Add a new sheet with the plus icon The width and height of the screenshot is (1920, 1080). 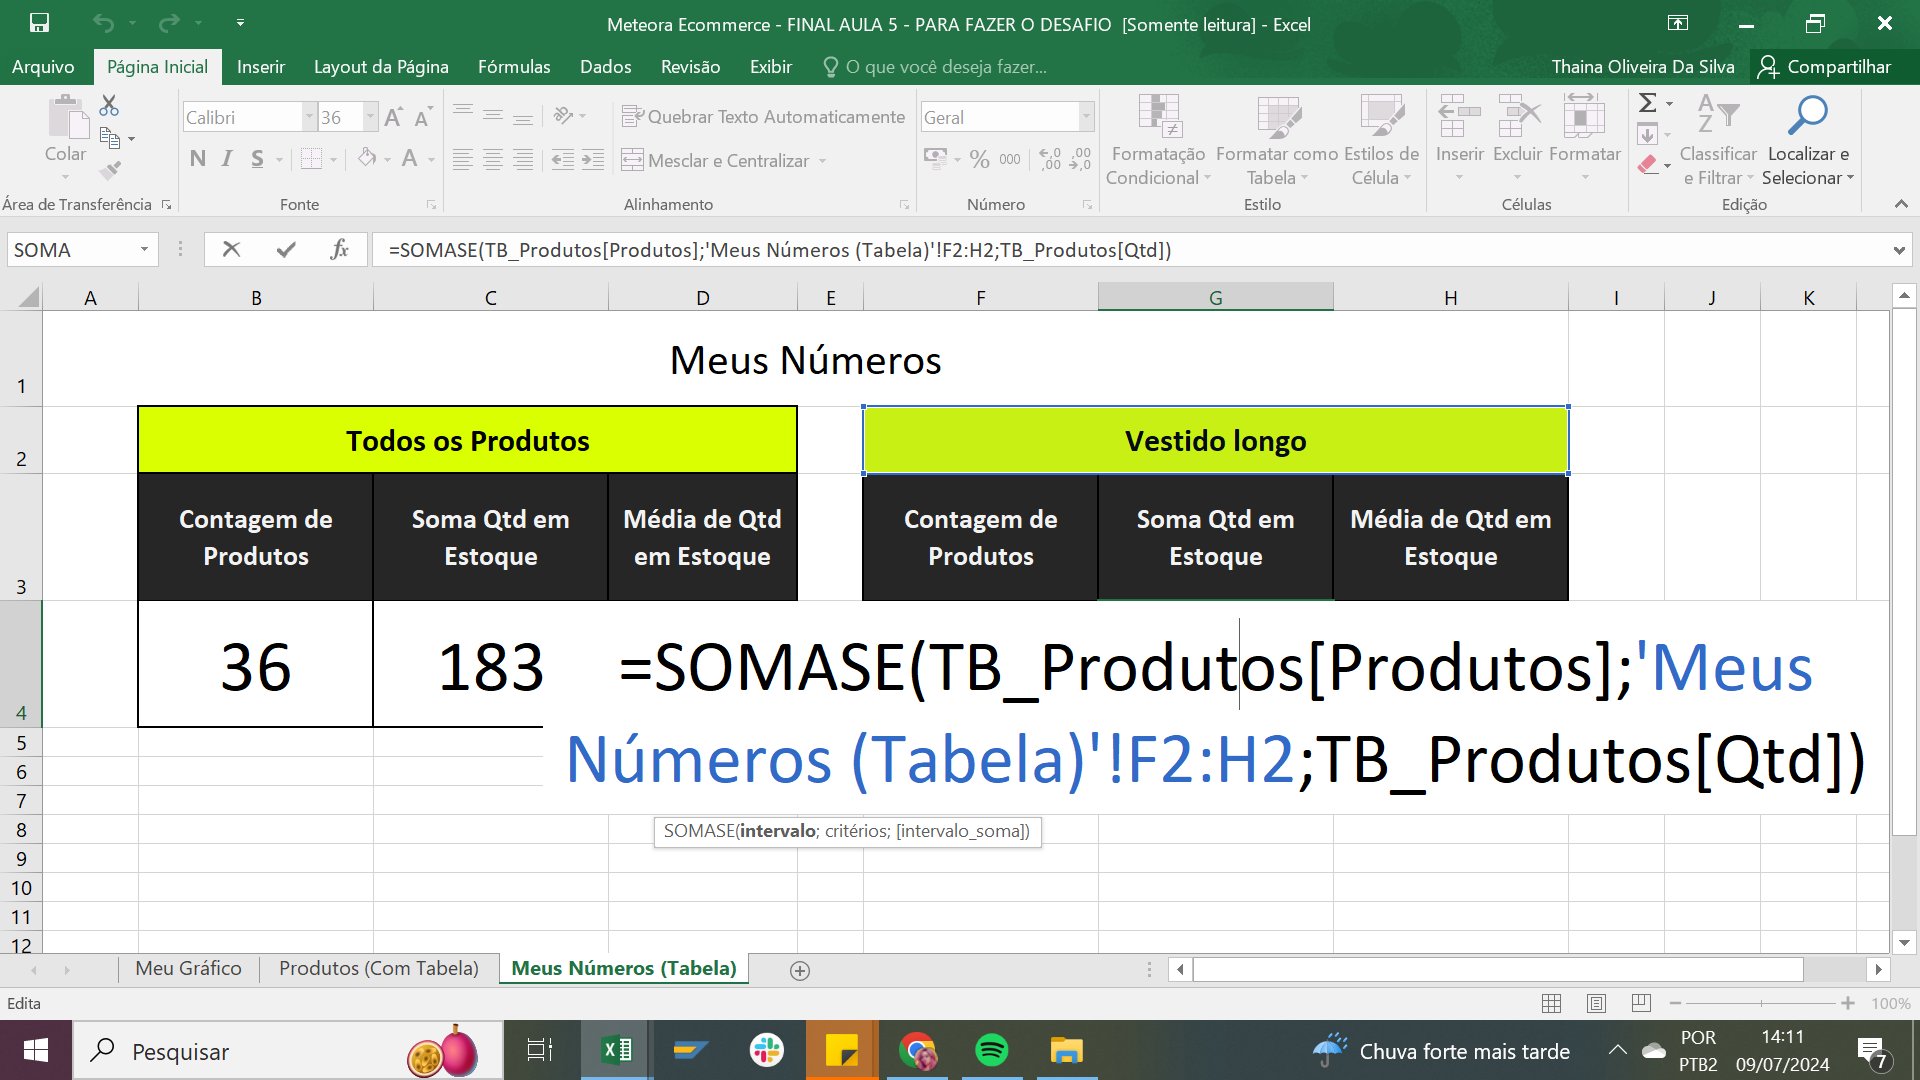800,970
